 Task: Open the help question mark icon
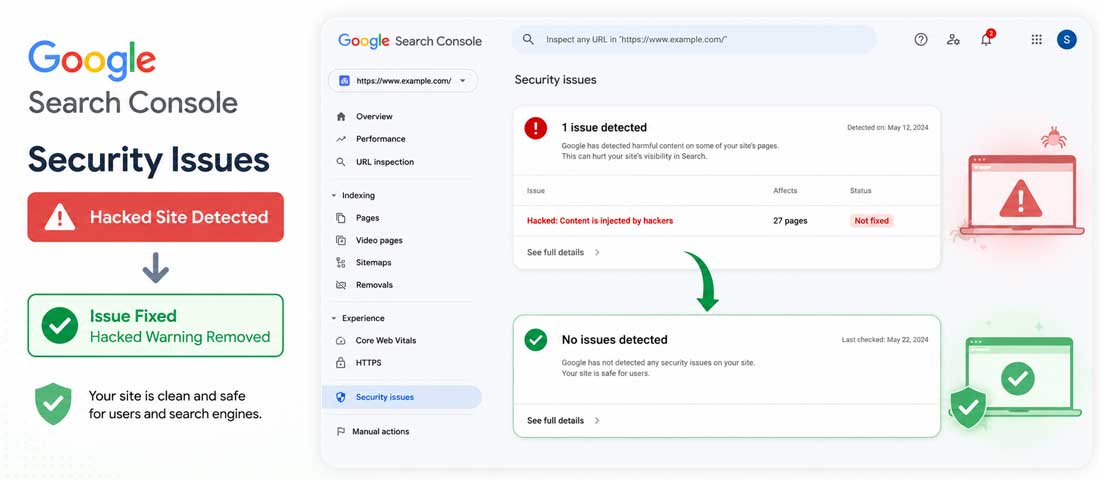click(920, 40)
